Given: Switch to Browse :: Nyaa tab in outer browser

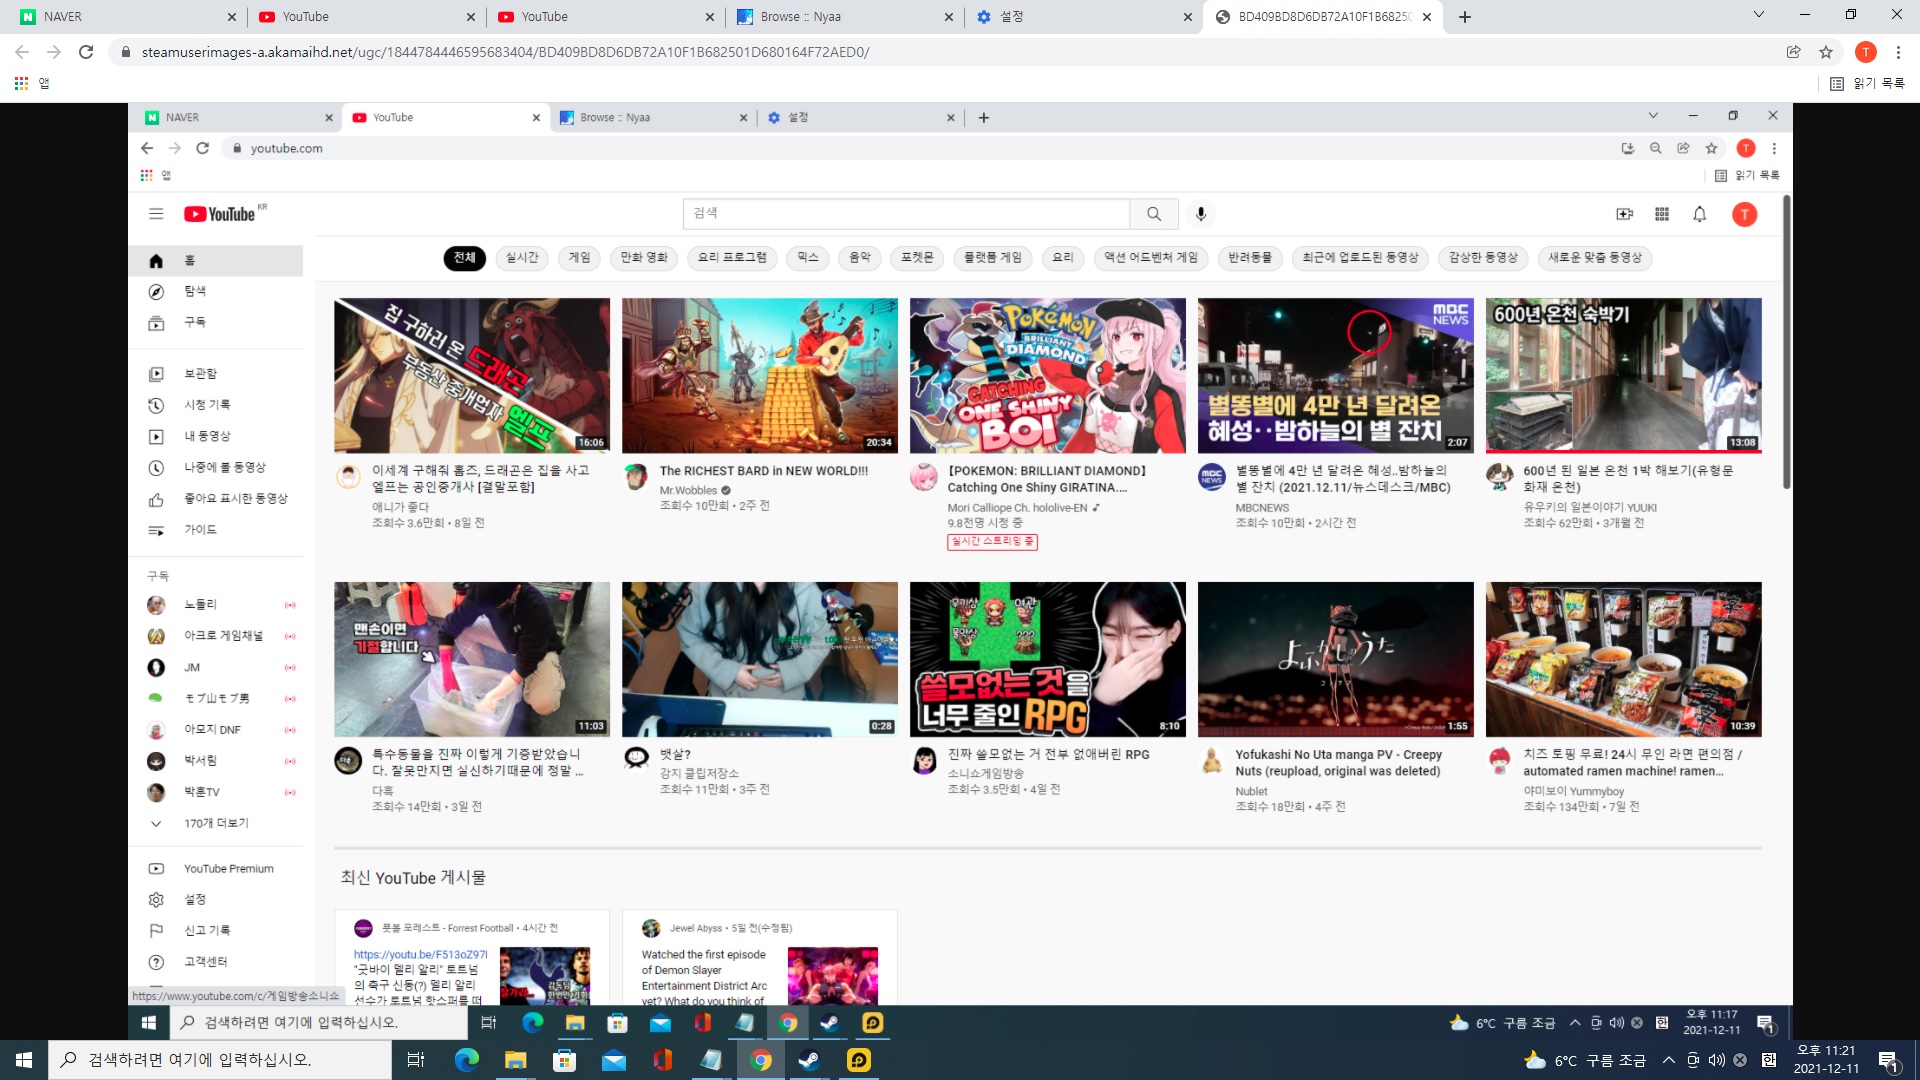Looking at the screenshot, I should [x=846, y=16].
